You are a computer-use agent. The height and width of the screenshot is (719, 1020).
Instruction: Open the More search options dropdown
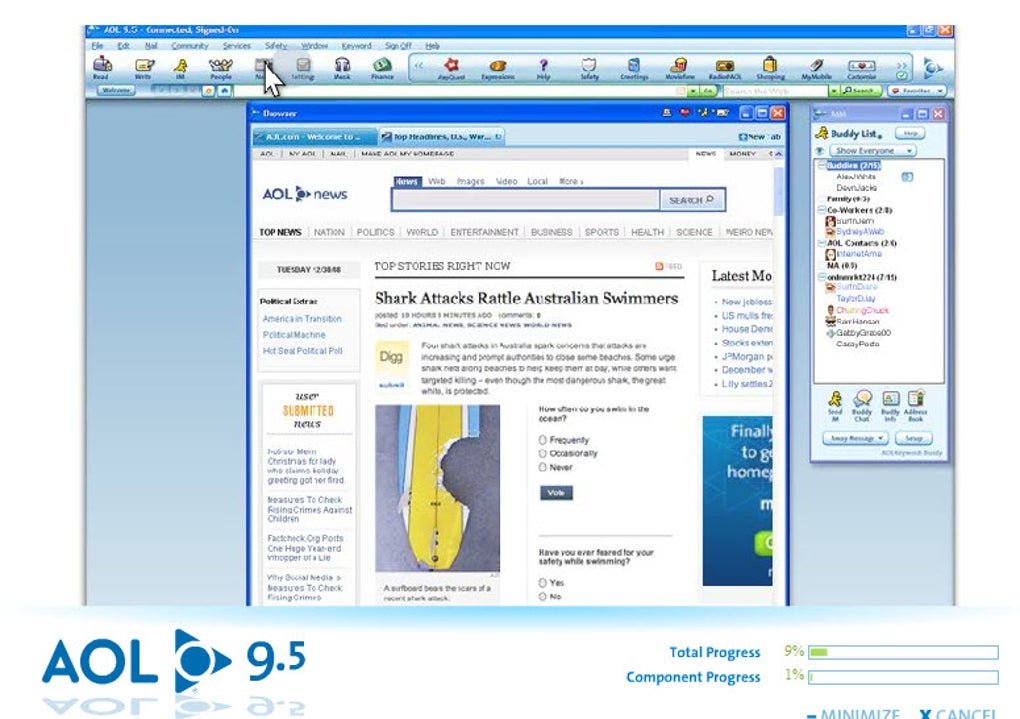(570, 182)
